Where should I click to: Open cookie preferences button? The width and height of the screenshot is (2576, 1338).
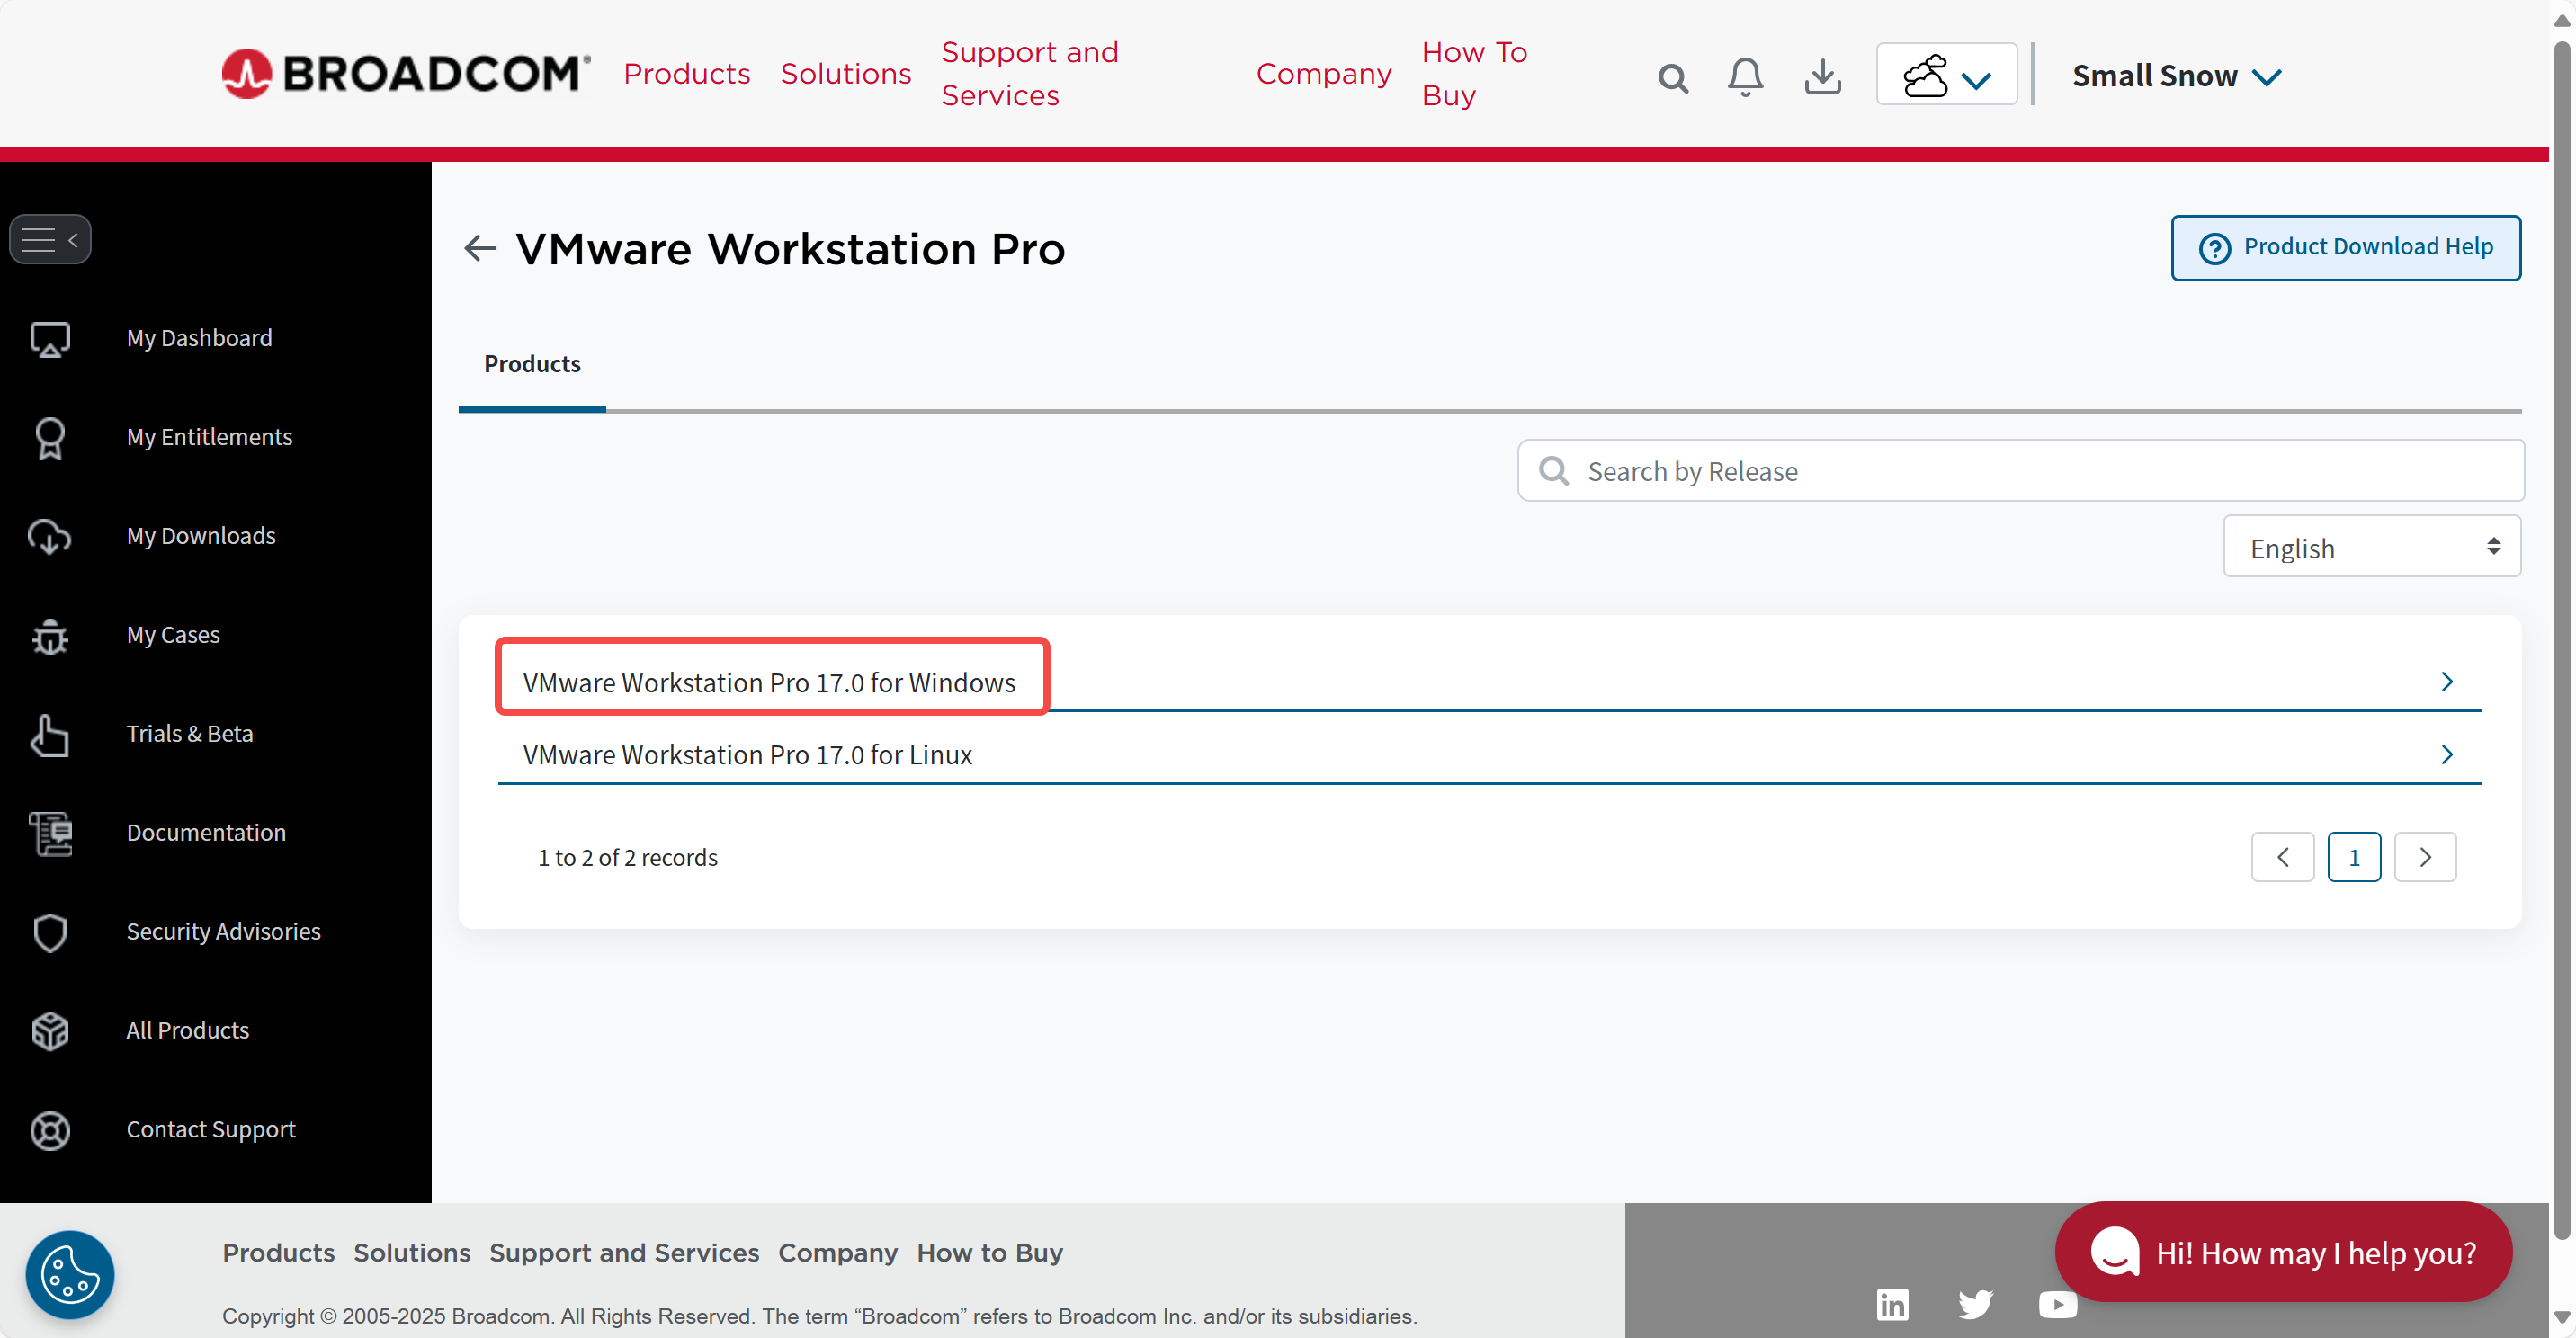70,1274
